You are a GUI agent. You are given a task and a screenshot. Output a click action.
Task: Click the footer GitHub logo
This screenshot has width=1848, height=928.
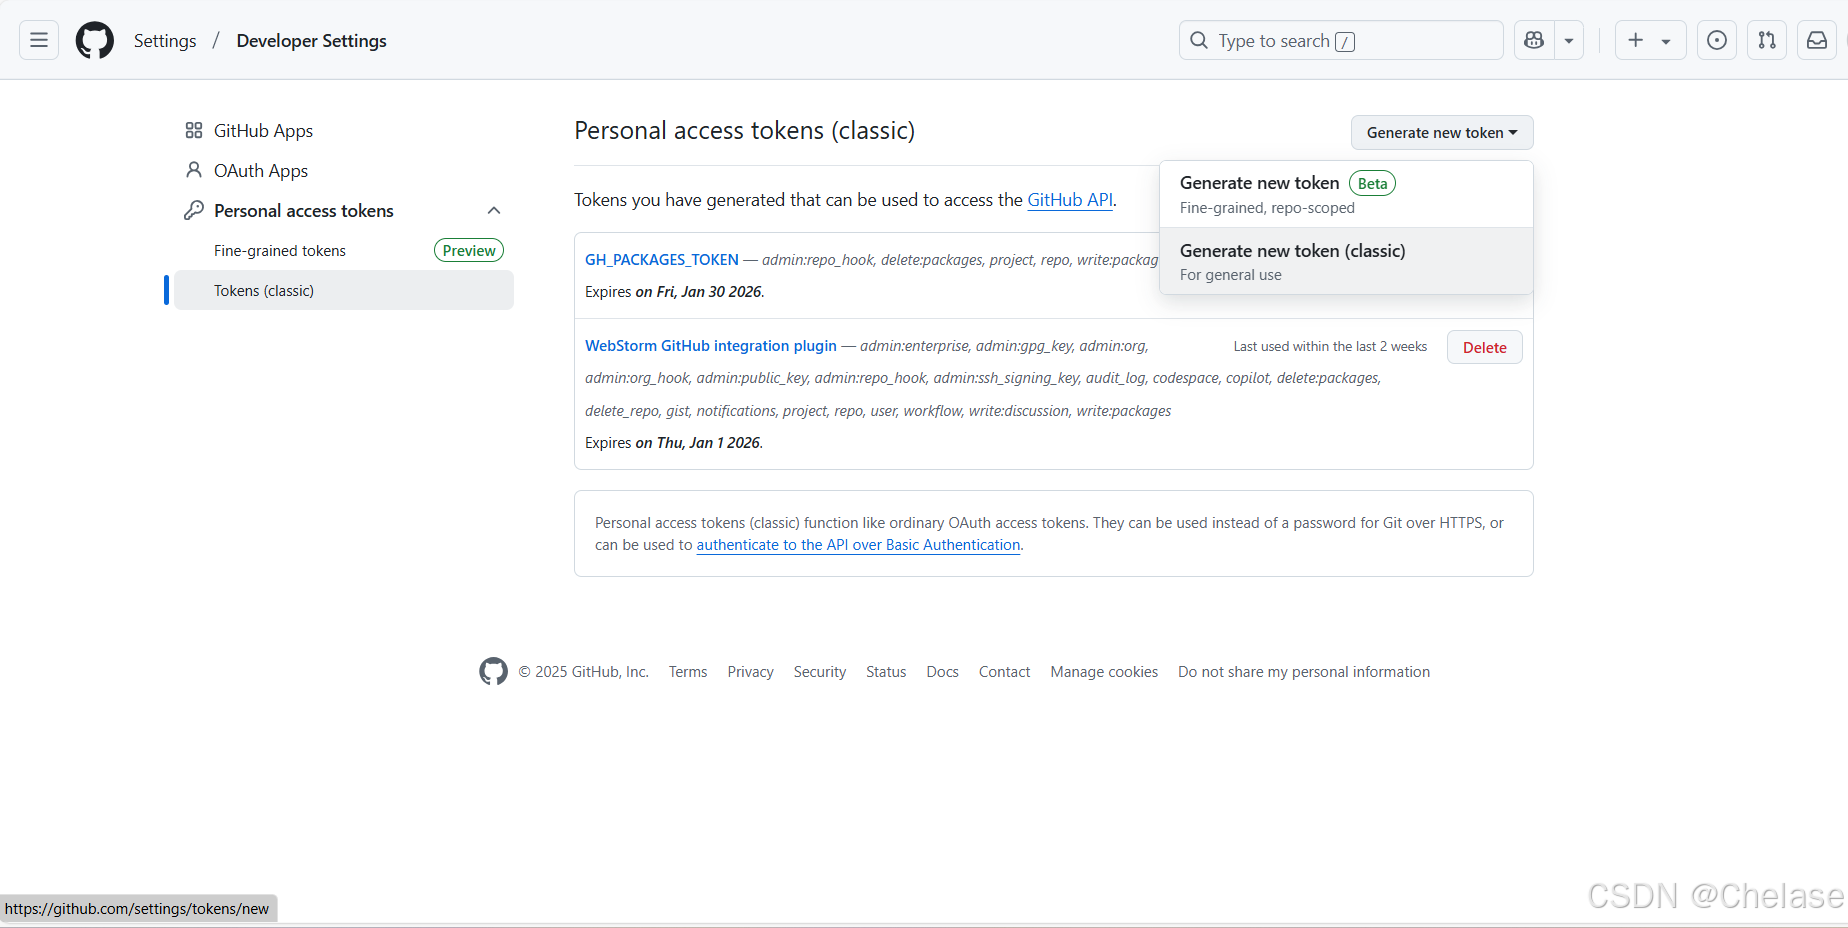pos(493,671)
